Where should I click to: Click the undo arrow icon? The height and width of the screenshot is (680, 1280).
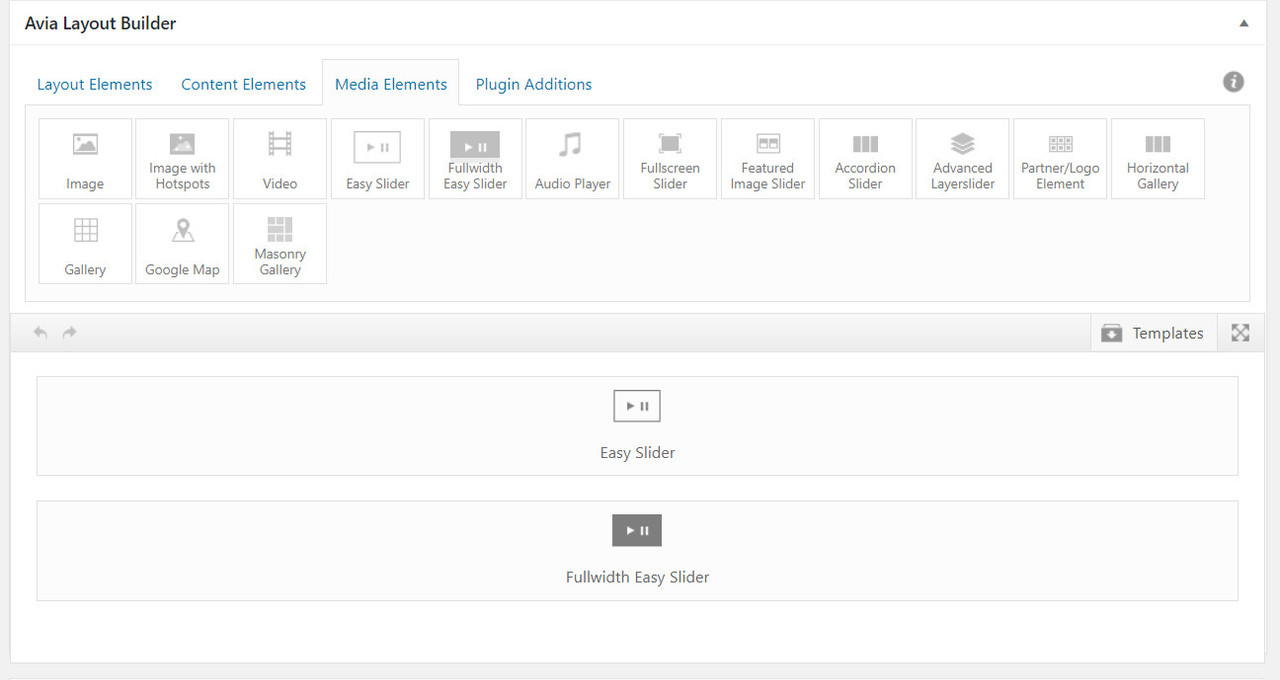[x=40, y=333]
